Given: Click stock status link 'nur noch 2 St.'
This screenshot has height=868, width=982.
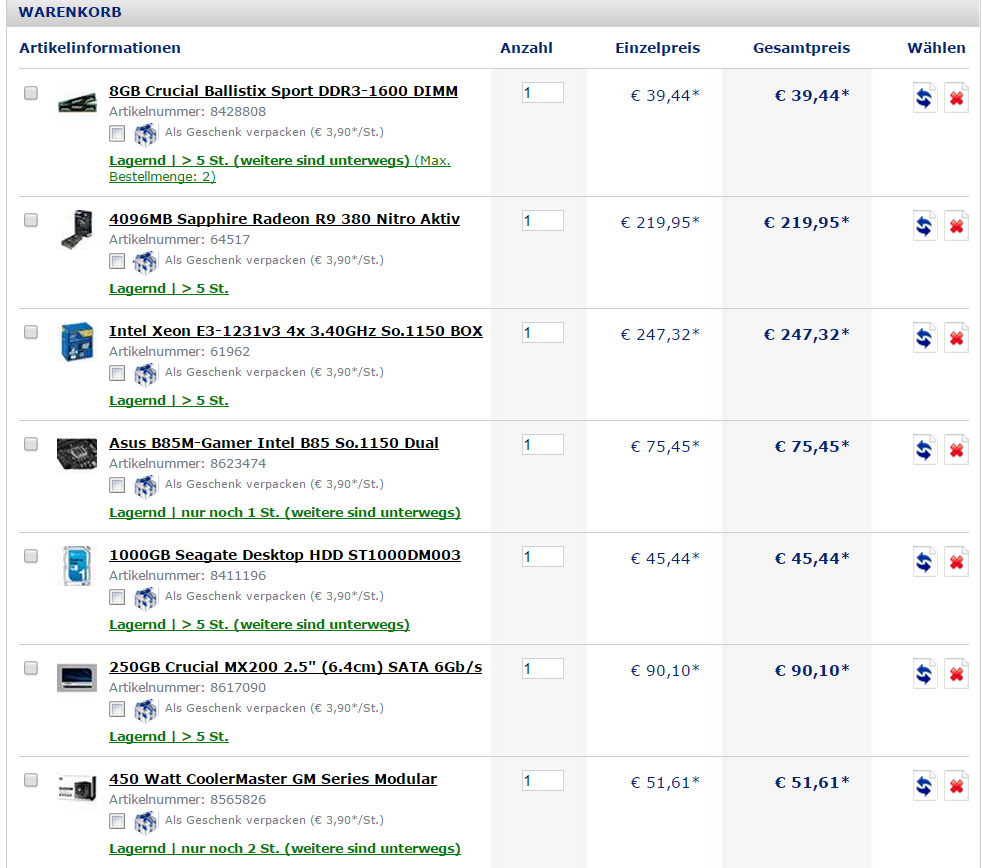Looking at the screenshot, I should click(285, 849).
